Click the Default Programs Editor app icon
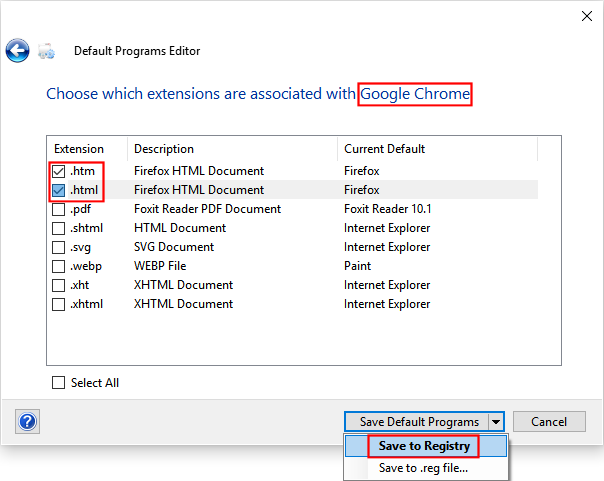This screenshot has height=481, width=604. click(46, 51)
